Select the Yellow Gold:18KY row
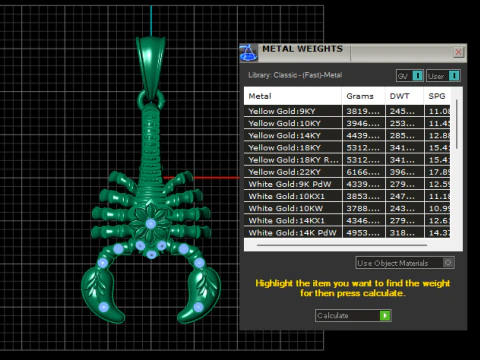 (x=347, y=148)
